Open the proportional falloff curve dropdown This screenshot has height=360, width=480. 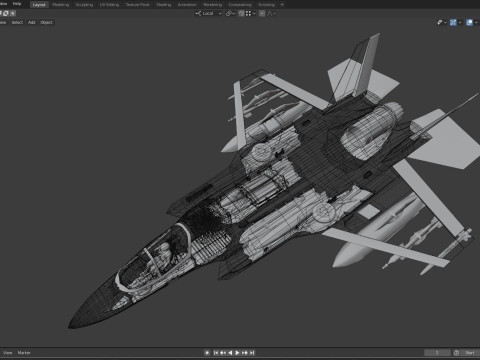(271, 13)
